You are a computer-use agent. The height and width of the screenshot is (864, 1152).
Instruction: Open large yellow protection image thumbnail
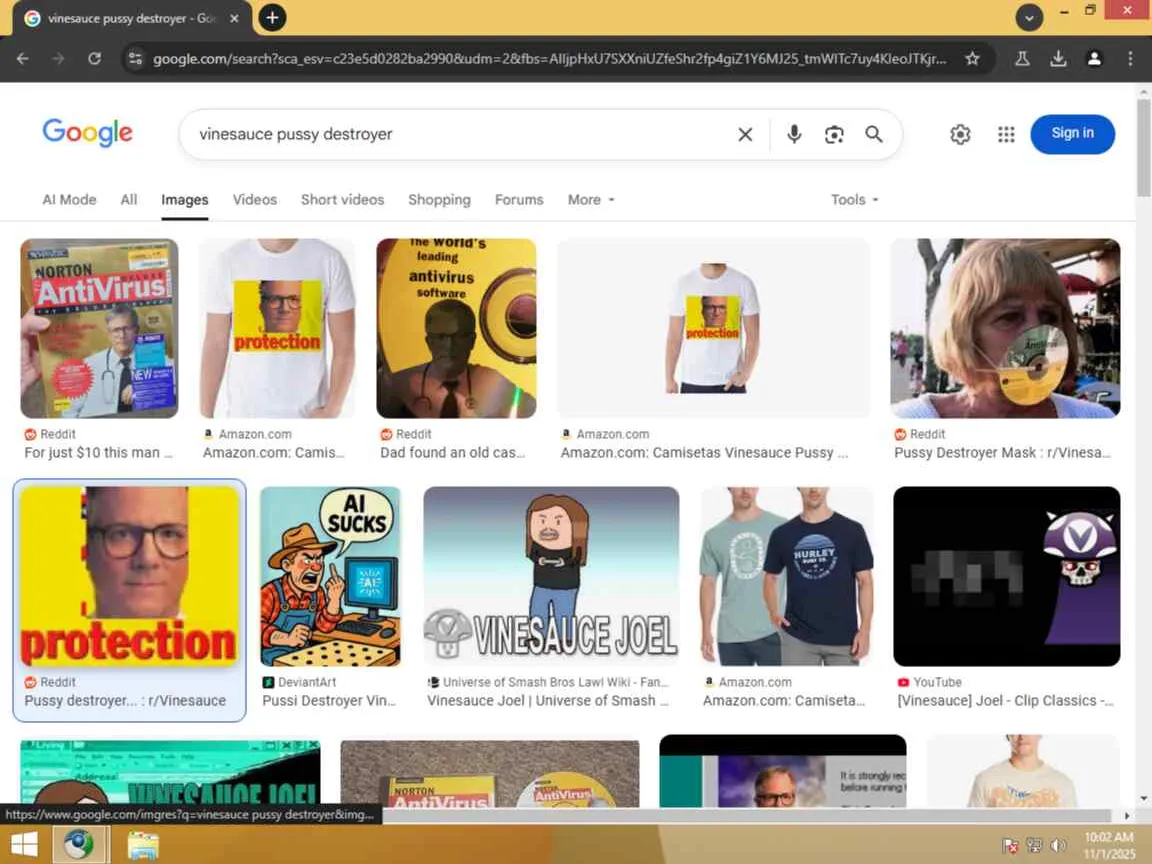tap(129, 576)
